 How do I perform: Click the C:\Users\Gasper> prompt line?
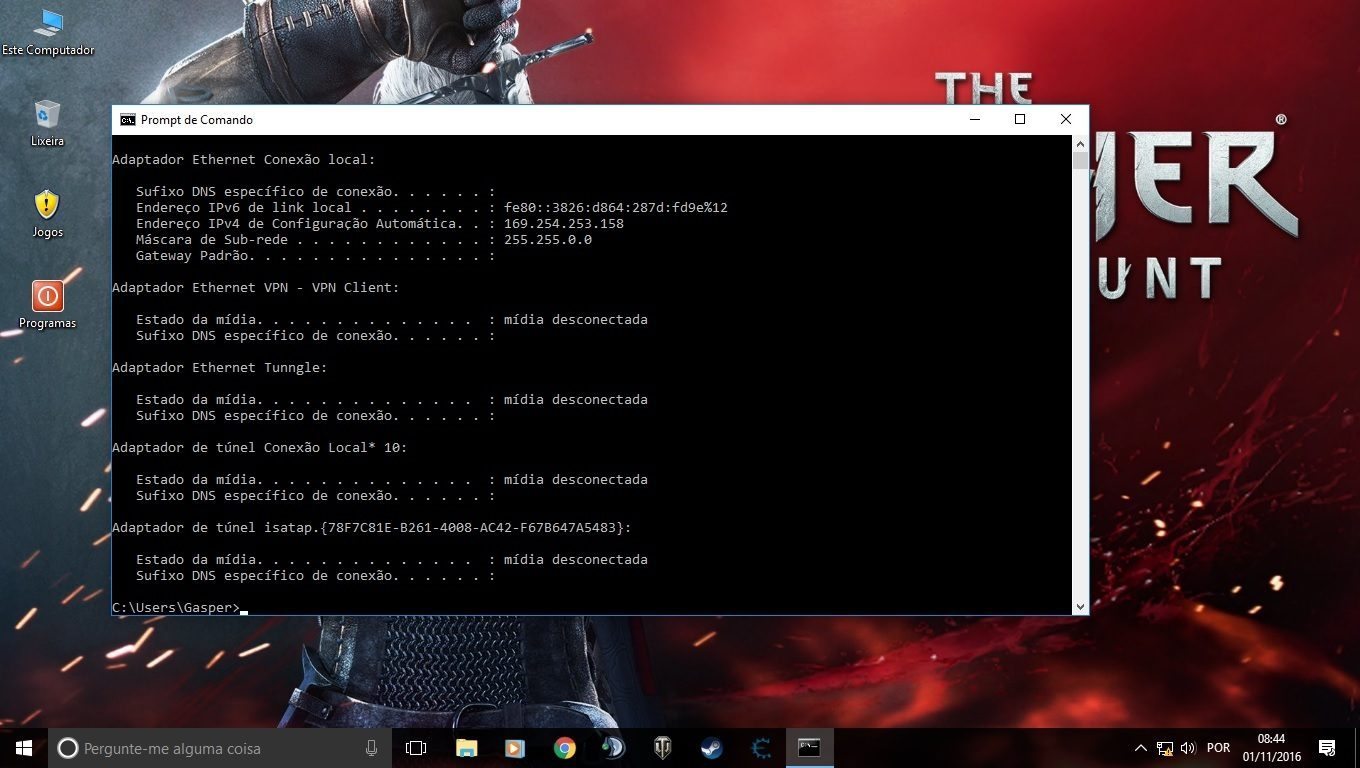point(180,608)
